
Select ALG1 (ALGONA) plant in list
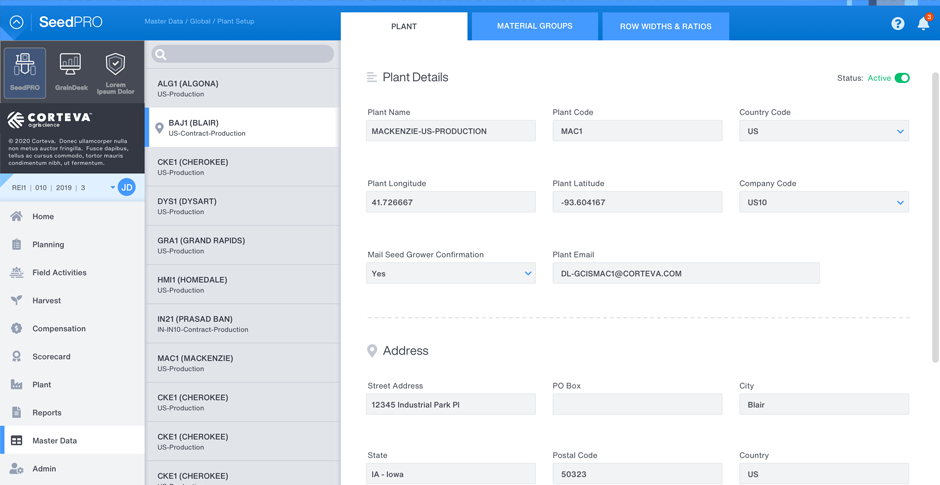tap(242, 88)
